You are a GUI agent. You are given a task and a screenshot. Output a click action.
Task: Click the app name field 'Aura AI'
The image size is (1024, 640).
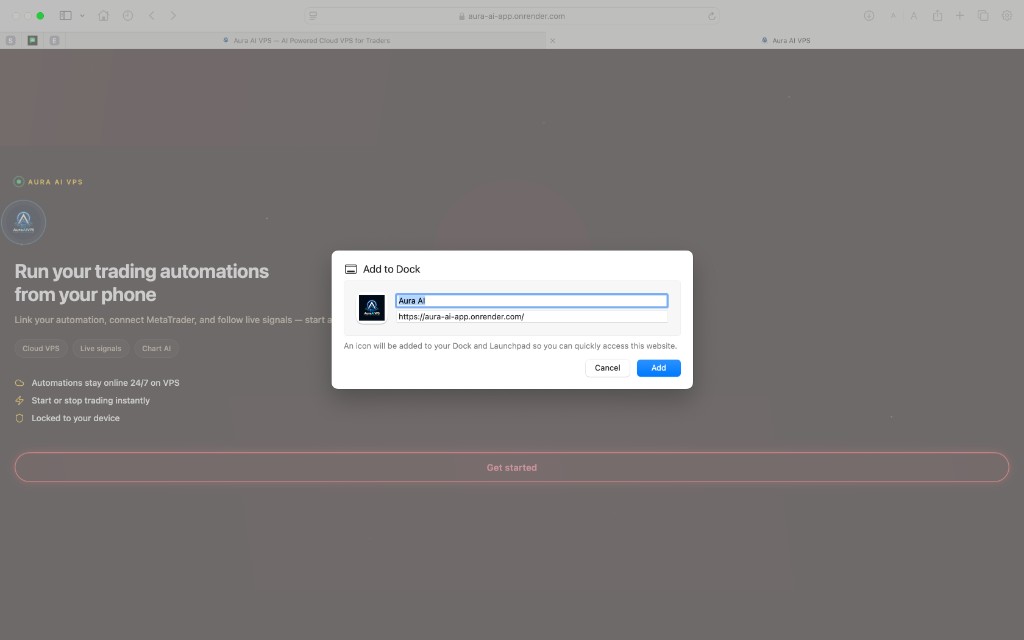coord(532,300)
